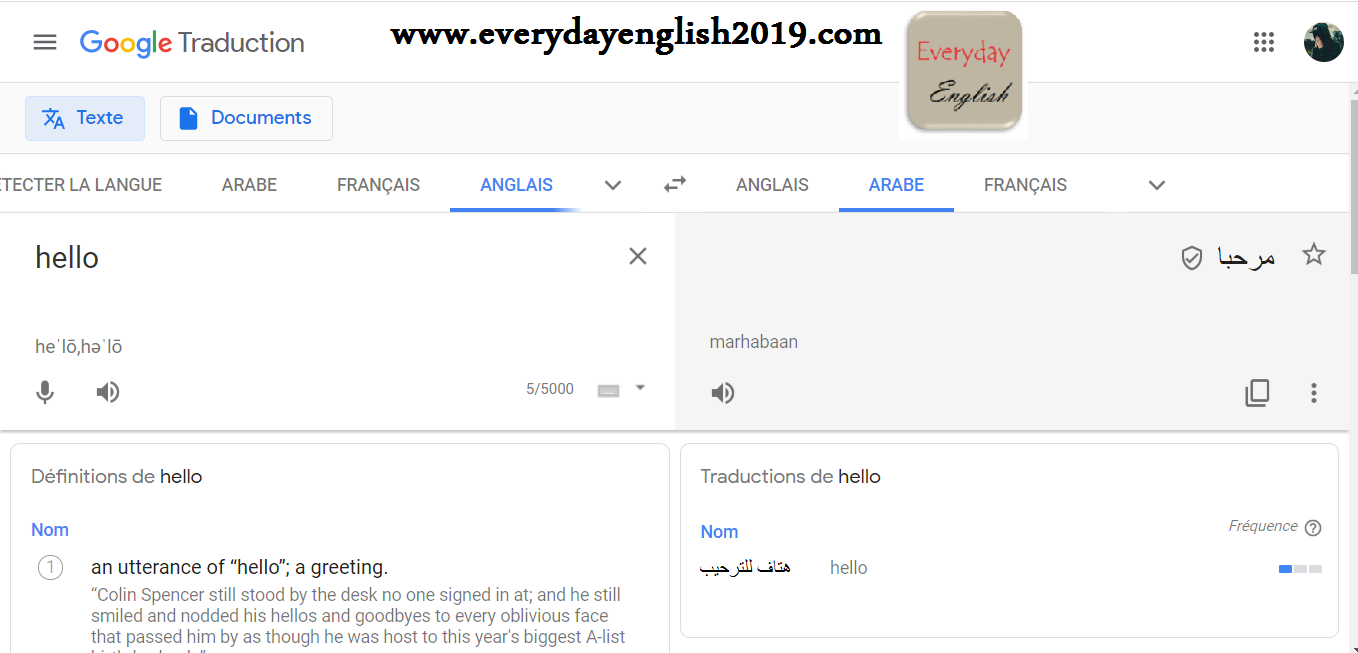Swap source and target languages

click(x=675, y=184)
